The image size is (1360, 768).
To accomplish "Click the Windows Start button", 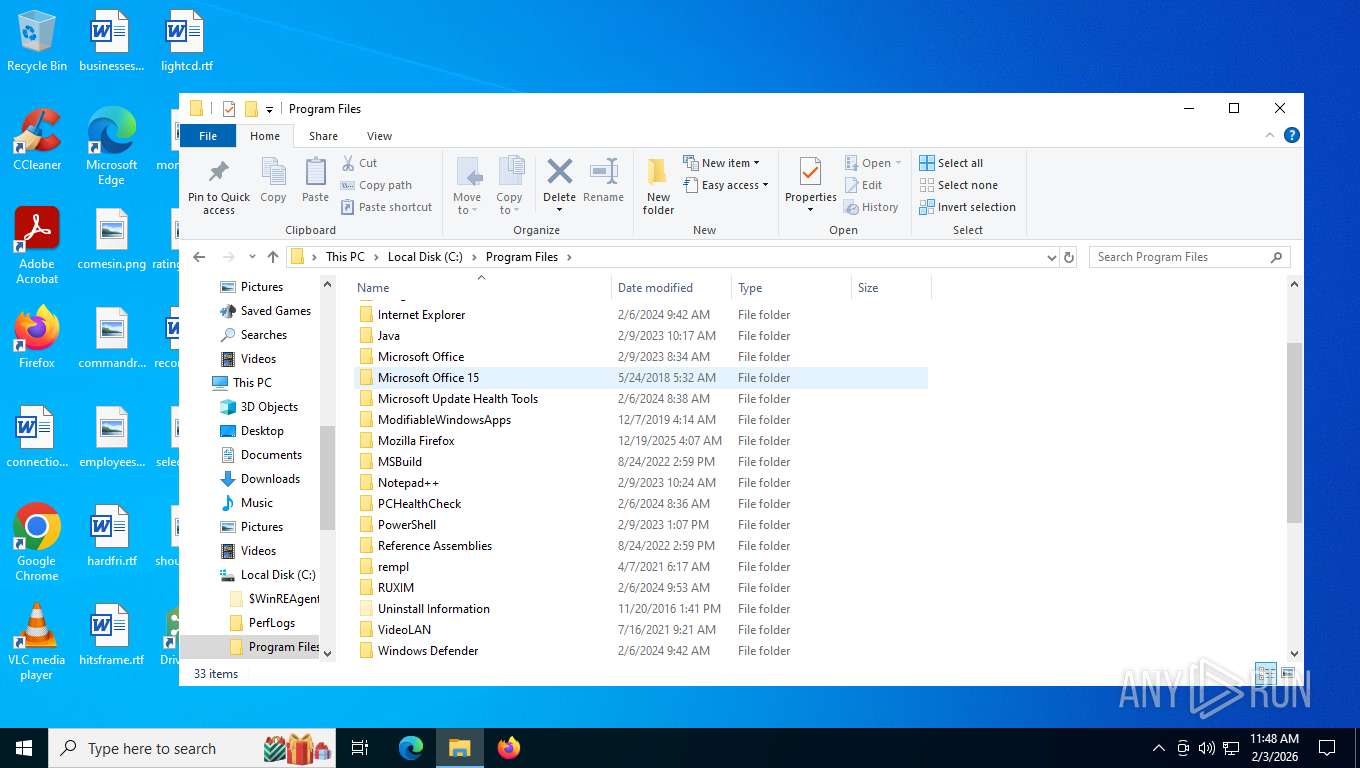I will tap(23, 748).
